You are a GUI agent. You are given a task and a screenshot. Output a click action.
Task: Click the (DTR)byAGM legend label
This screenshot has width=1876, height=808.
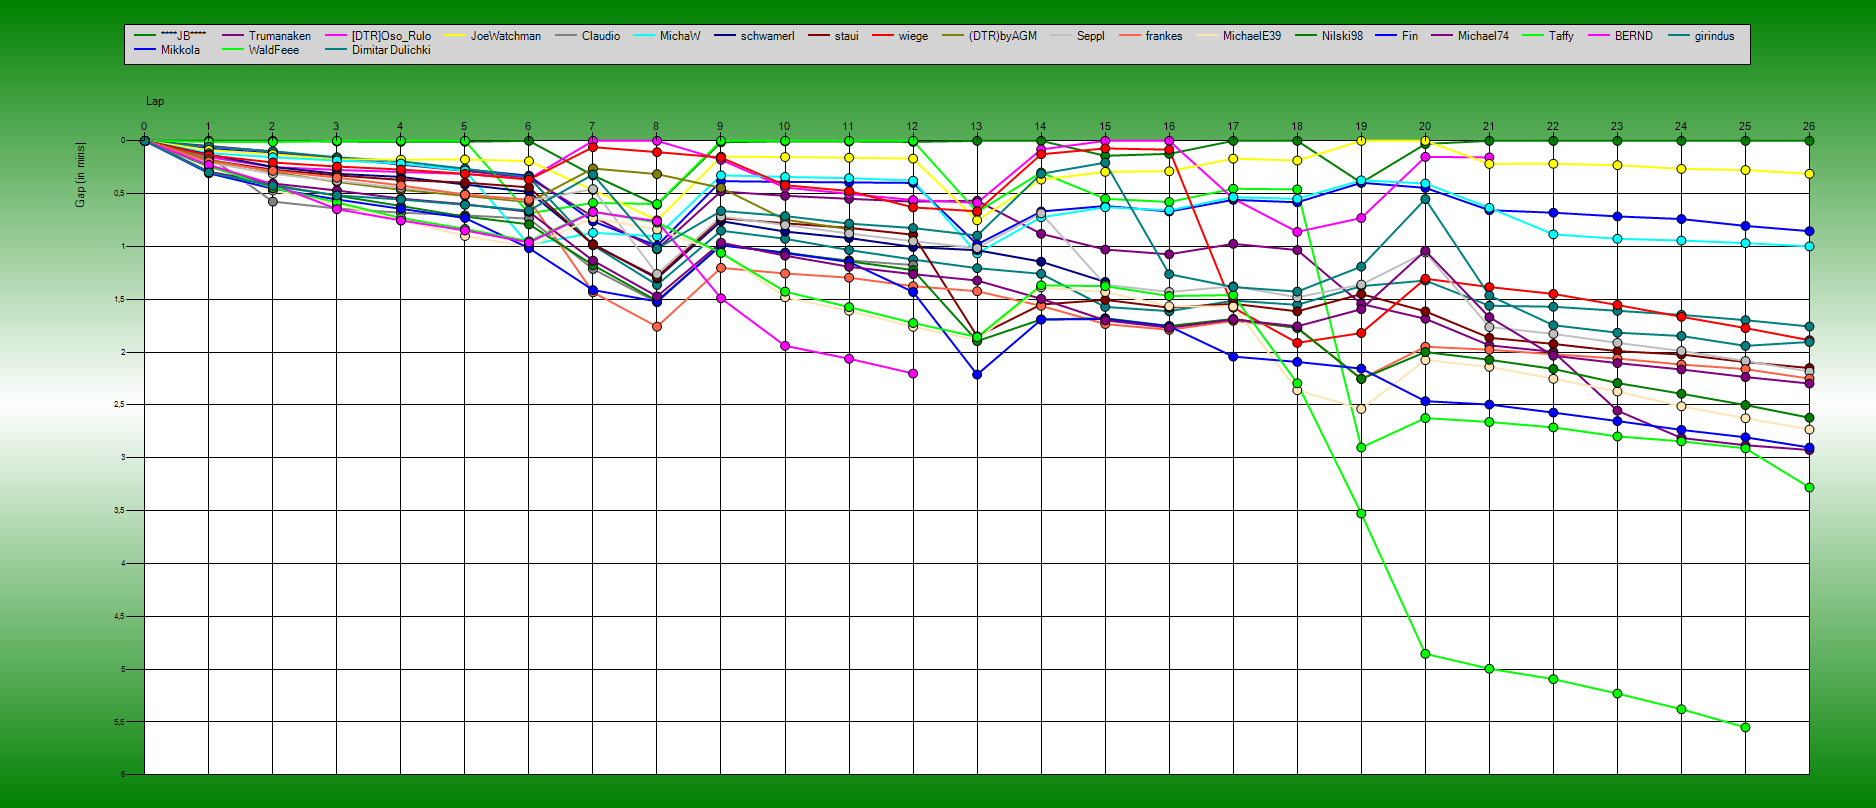[1002, 36]
